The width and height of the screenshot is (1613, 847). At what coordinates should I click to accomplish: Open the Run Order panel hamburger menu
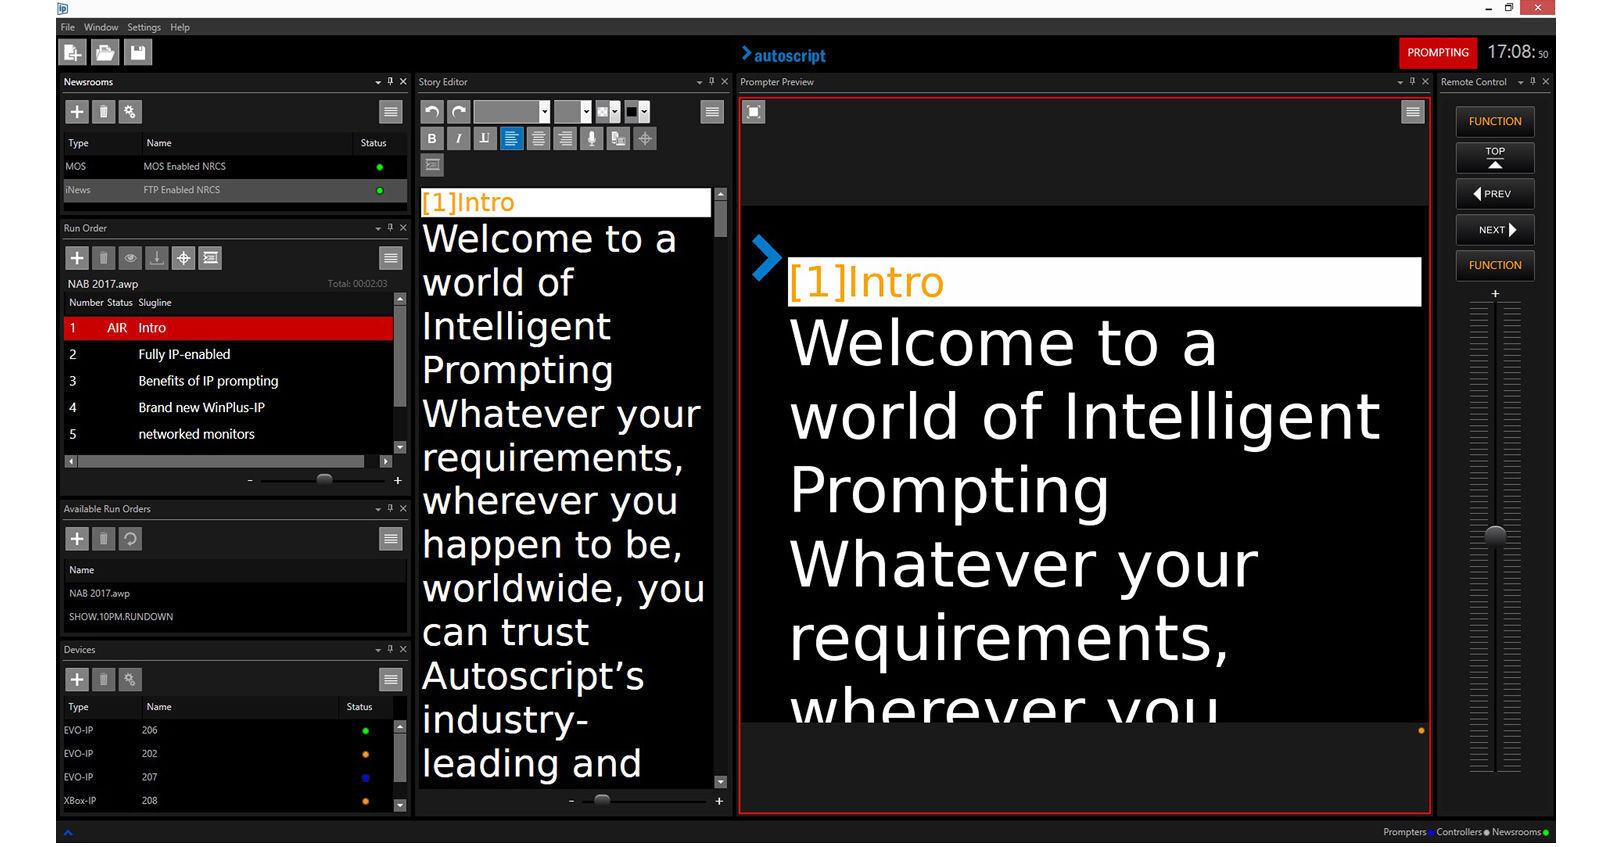click(391, 258)
